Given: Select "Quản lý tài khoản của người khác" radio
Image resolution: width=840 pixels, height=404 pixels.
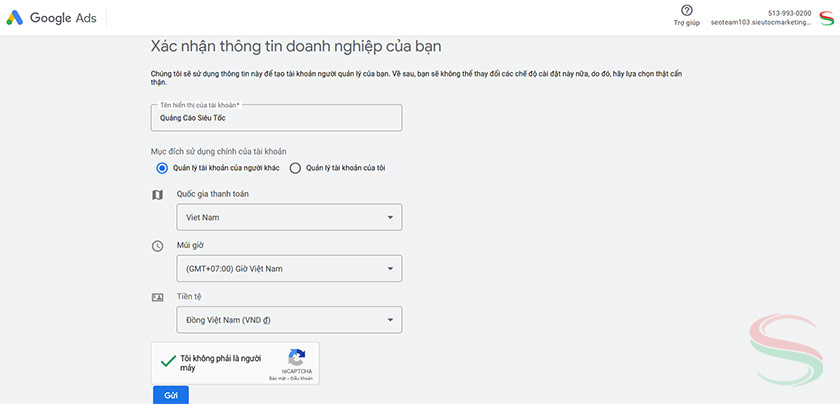Looking at the screenshot, I should point(162,168).
